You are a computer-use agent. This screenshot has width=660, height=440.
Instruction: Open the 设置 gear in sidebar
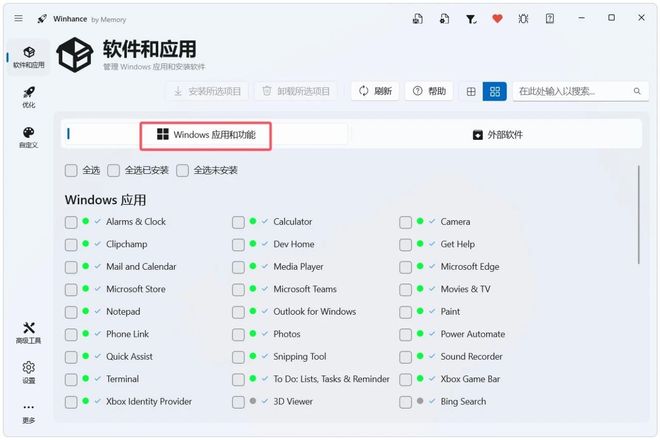tap(29, 372)
